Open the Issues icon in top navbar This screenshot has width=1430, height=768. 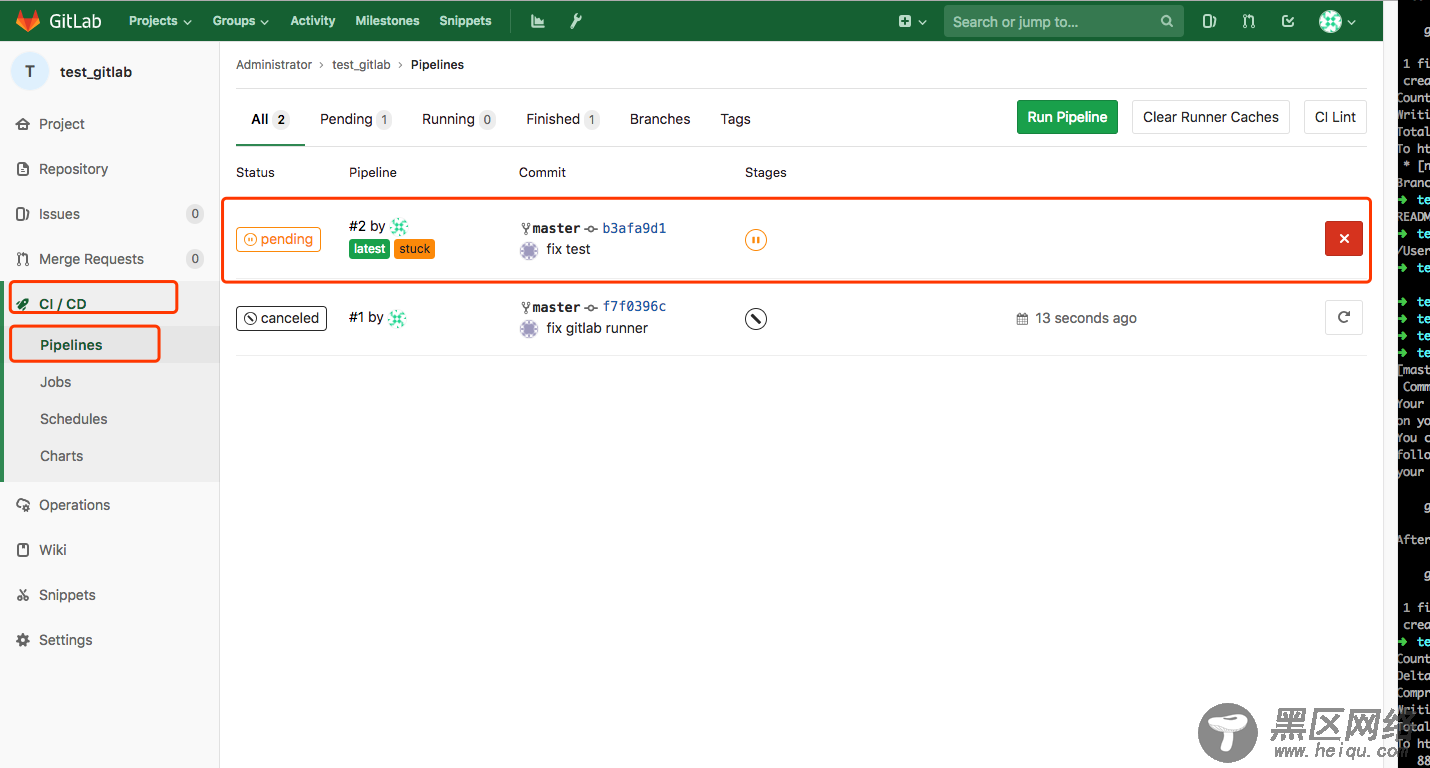click(x=1209, y=21)
